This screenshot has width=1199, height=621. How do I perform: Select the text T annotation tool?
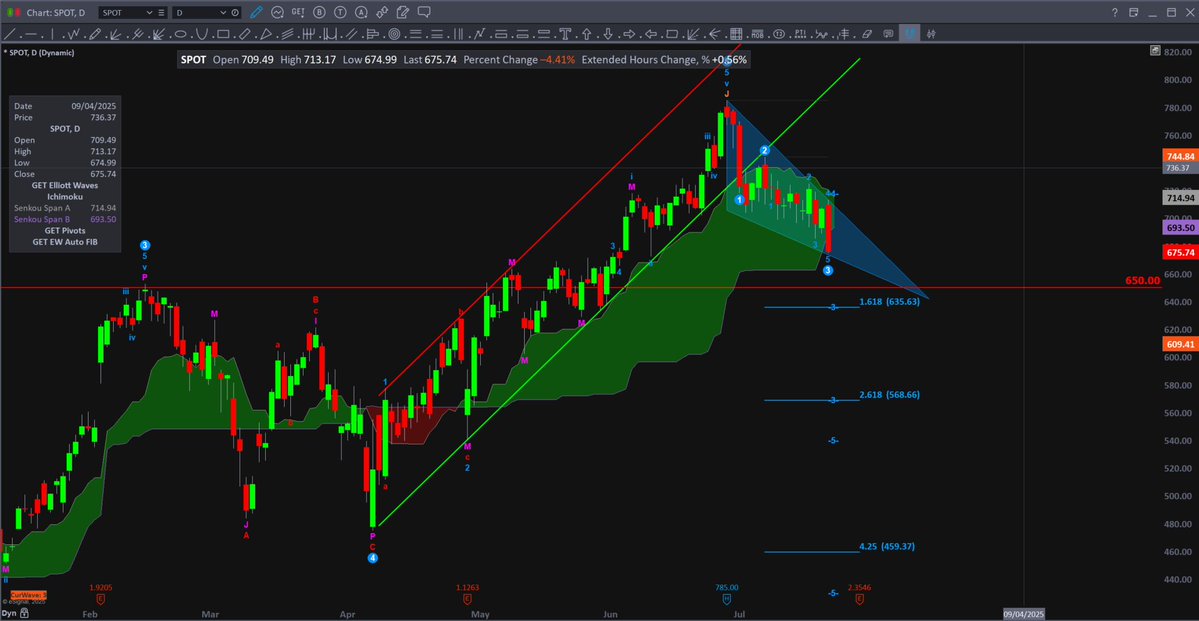coord(565,34)
